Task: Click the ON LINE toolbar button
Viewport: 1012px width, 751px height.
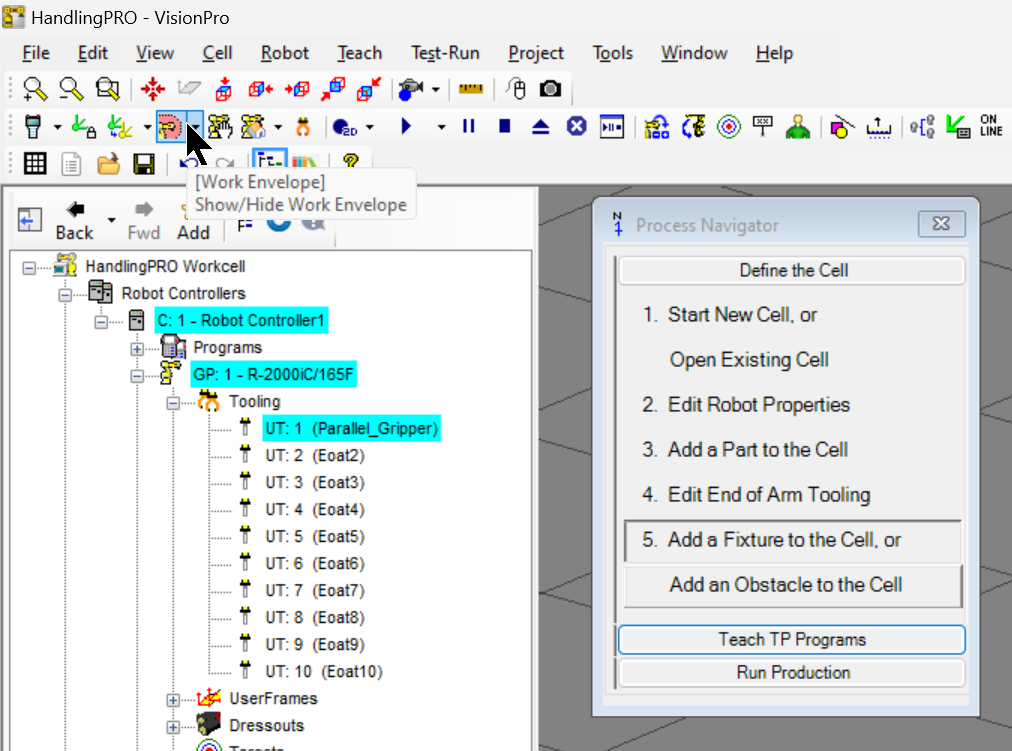Action: tap(991, 126)
